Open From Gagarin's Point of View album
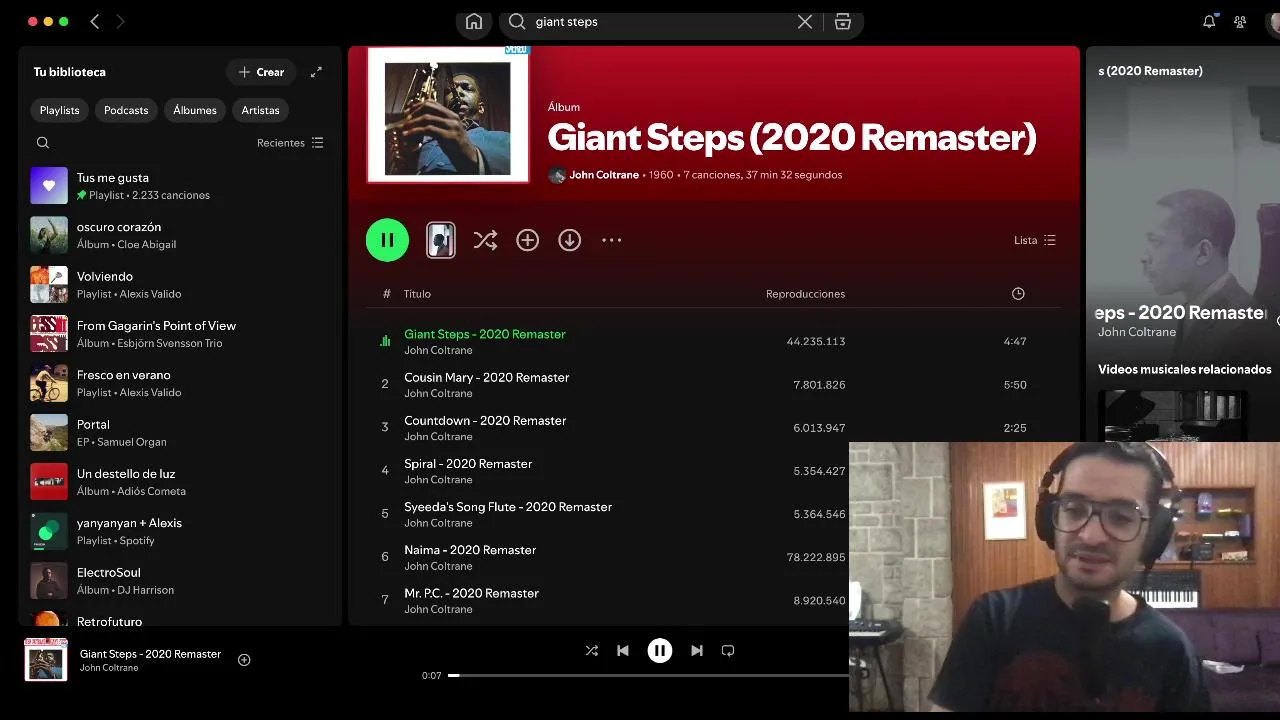Screen dimensions: 1280x720 tap(180, 334)
